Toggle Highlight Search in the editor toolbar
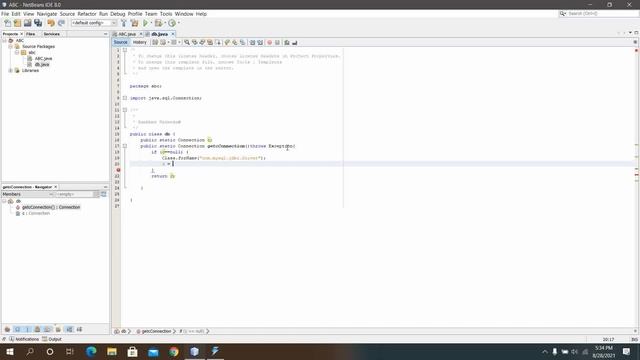 coord(210,42)
